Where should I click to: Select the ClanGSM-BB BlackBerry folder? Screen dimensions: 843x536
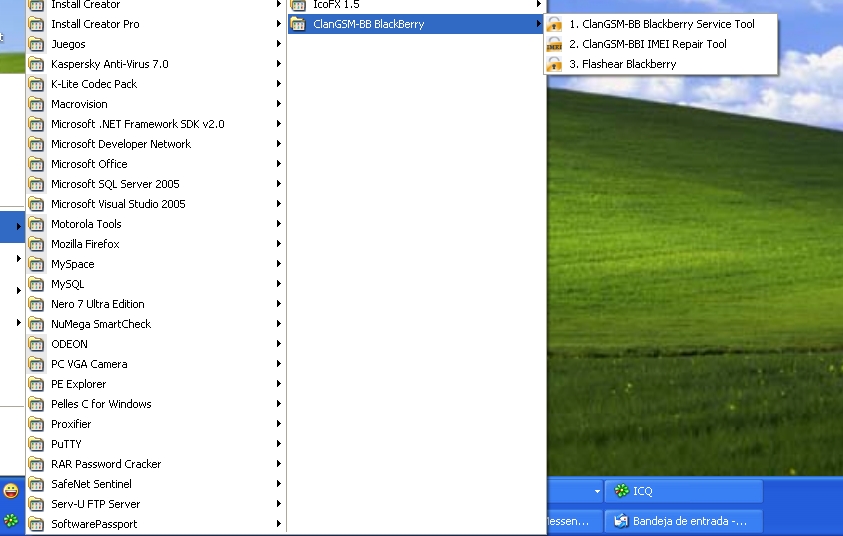coord(416,24)
